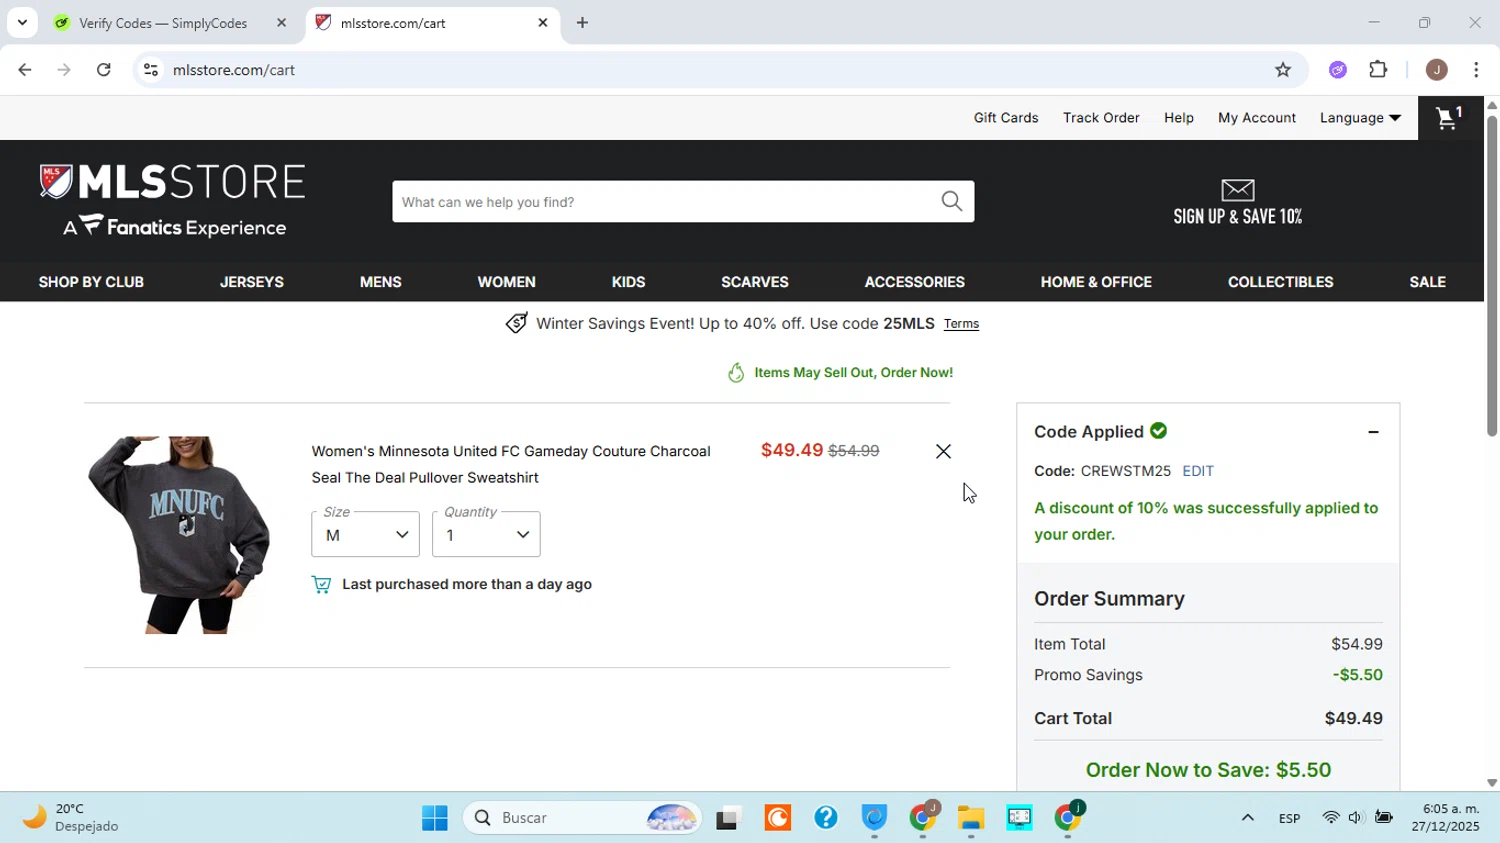Click the Track Order link
The width and height of the screenshot is (1500, 843).
coord(1101,118)
